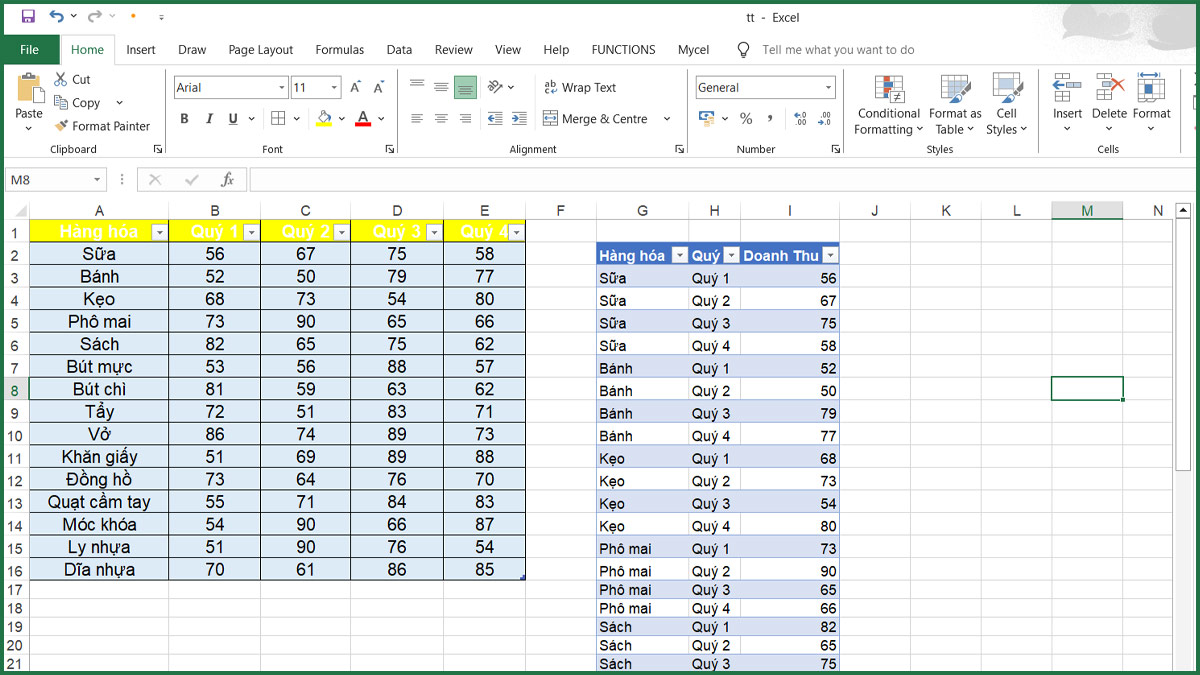Activate the Format Painter tool
The height and width of the screenshot is (675, 1200).
point(103,126)
